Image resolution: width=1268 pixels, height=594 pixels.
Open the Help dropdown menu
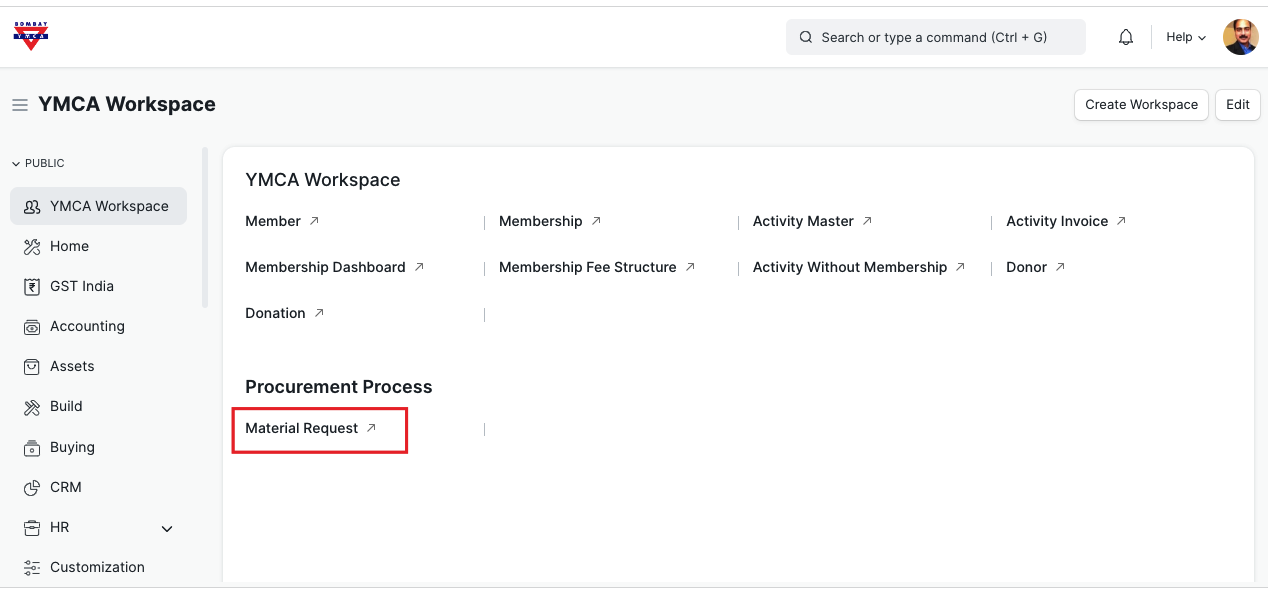pos(1186,37)
